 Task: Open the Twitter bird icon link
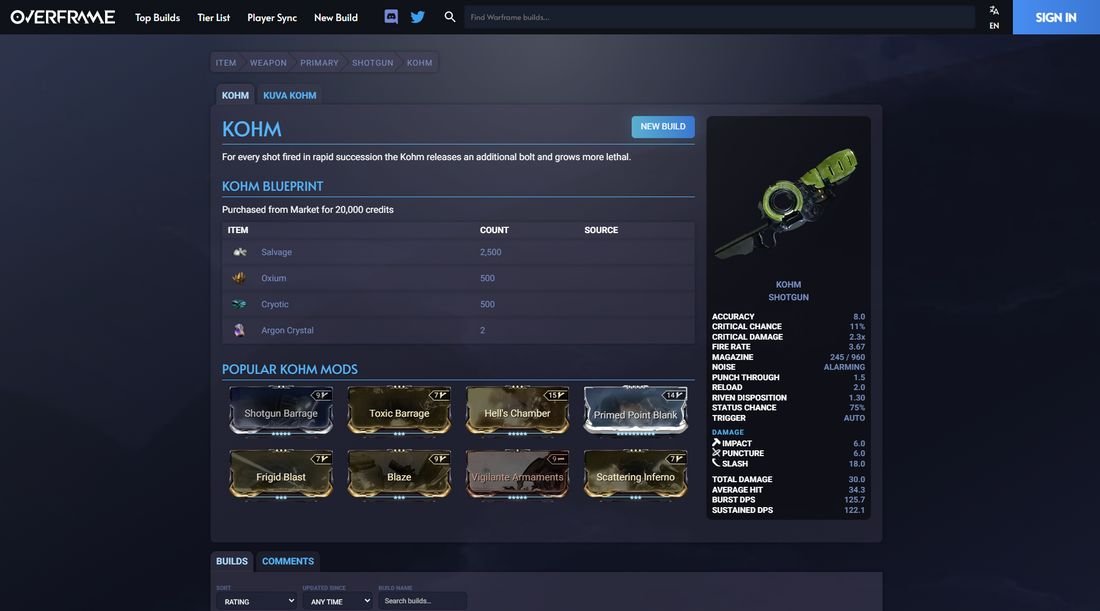click(417, 17)
